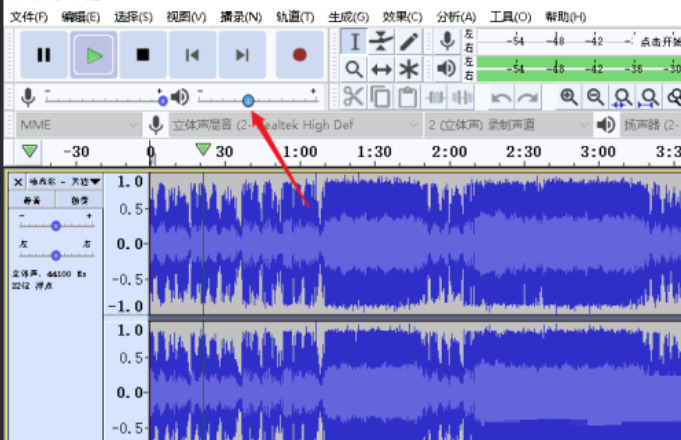Viewport: 681px width, 440px height.
Task: Open the 生成(G) menu
Action: pyautogui.click(x=349, y=17)
